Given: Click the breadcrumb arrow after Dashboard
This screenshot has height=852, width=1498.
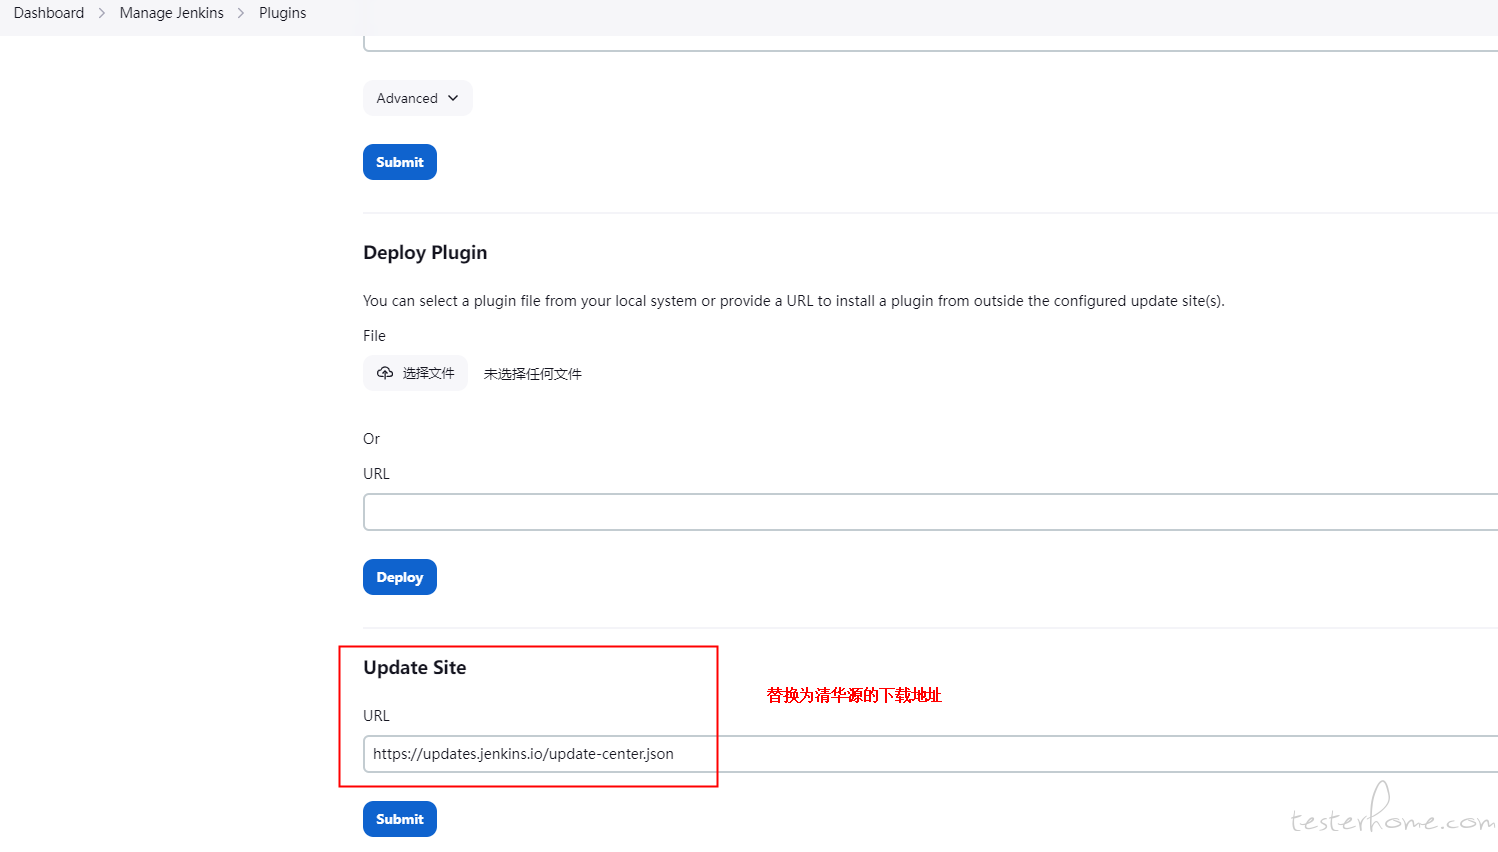Looking at the screenshot, I should (102, 13).
